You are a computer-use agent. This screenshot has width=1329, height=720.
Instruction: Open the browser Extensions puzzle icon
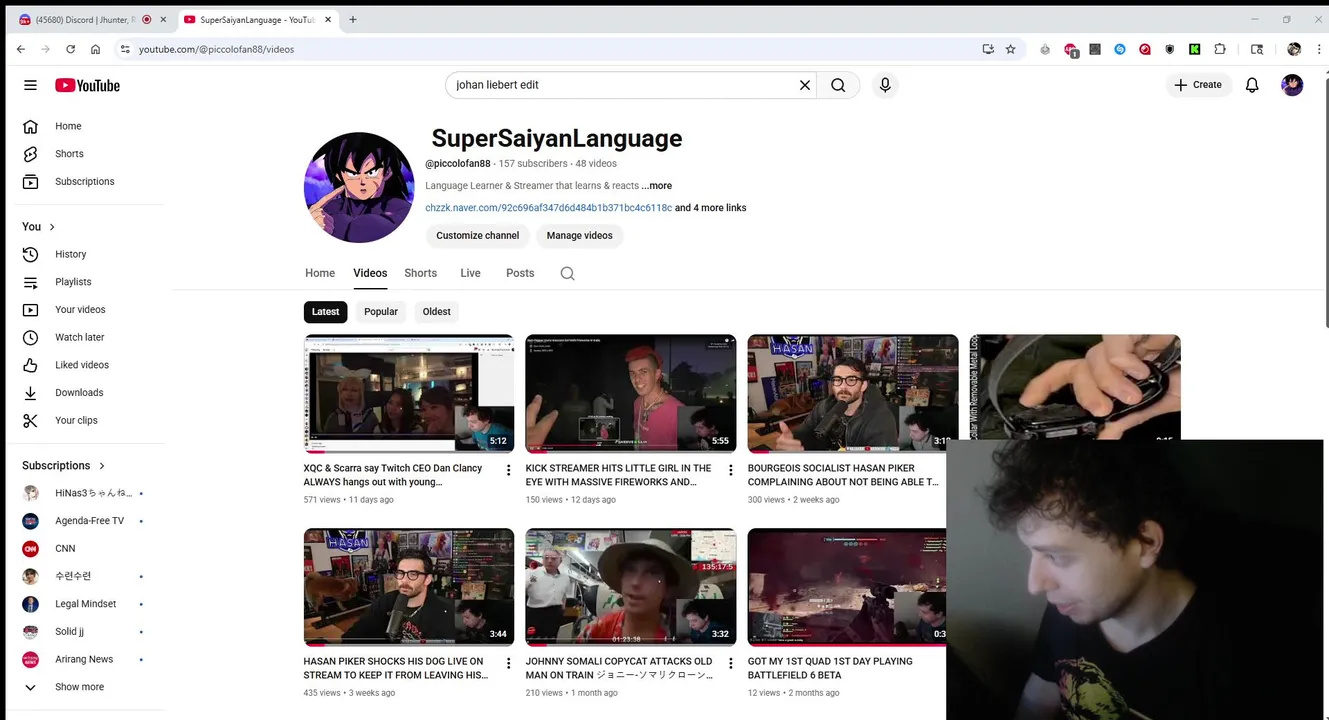[1220, 49]
